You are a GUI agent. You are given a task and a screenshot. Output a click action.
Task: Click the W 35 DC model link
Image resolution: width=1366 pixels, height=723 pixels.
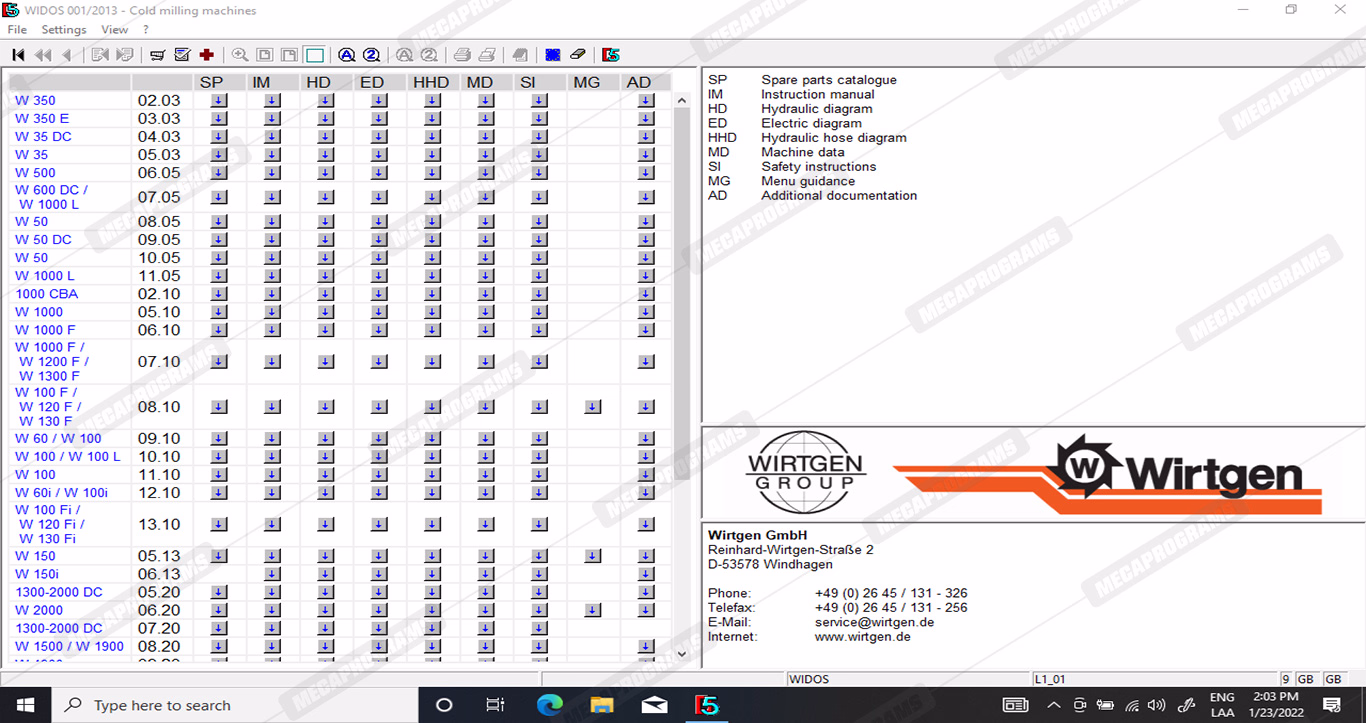tap(43, 137)
